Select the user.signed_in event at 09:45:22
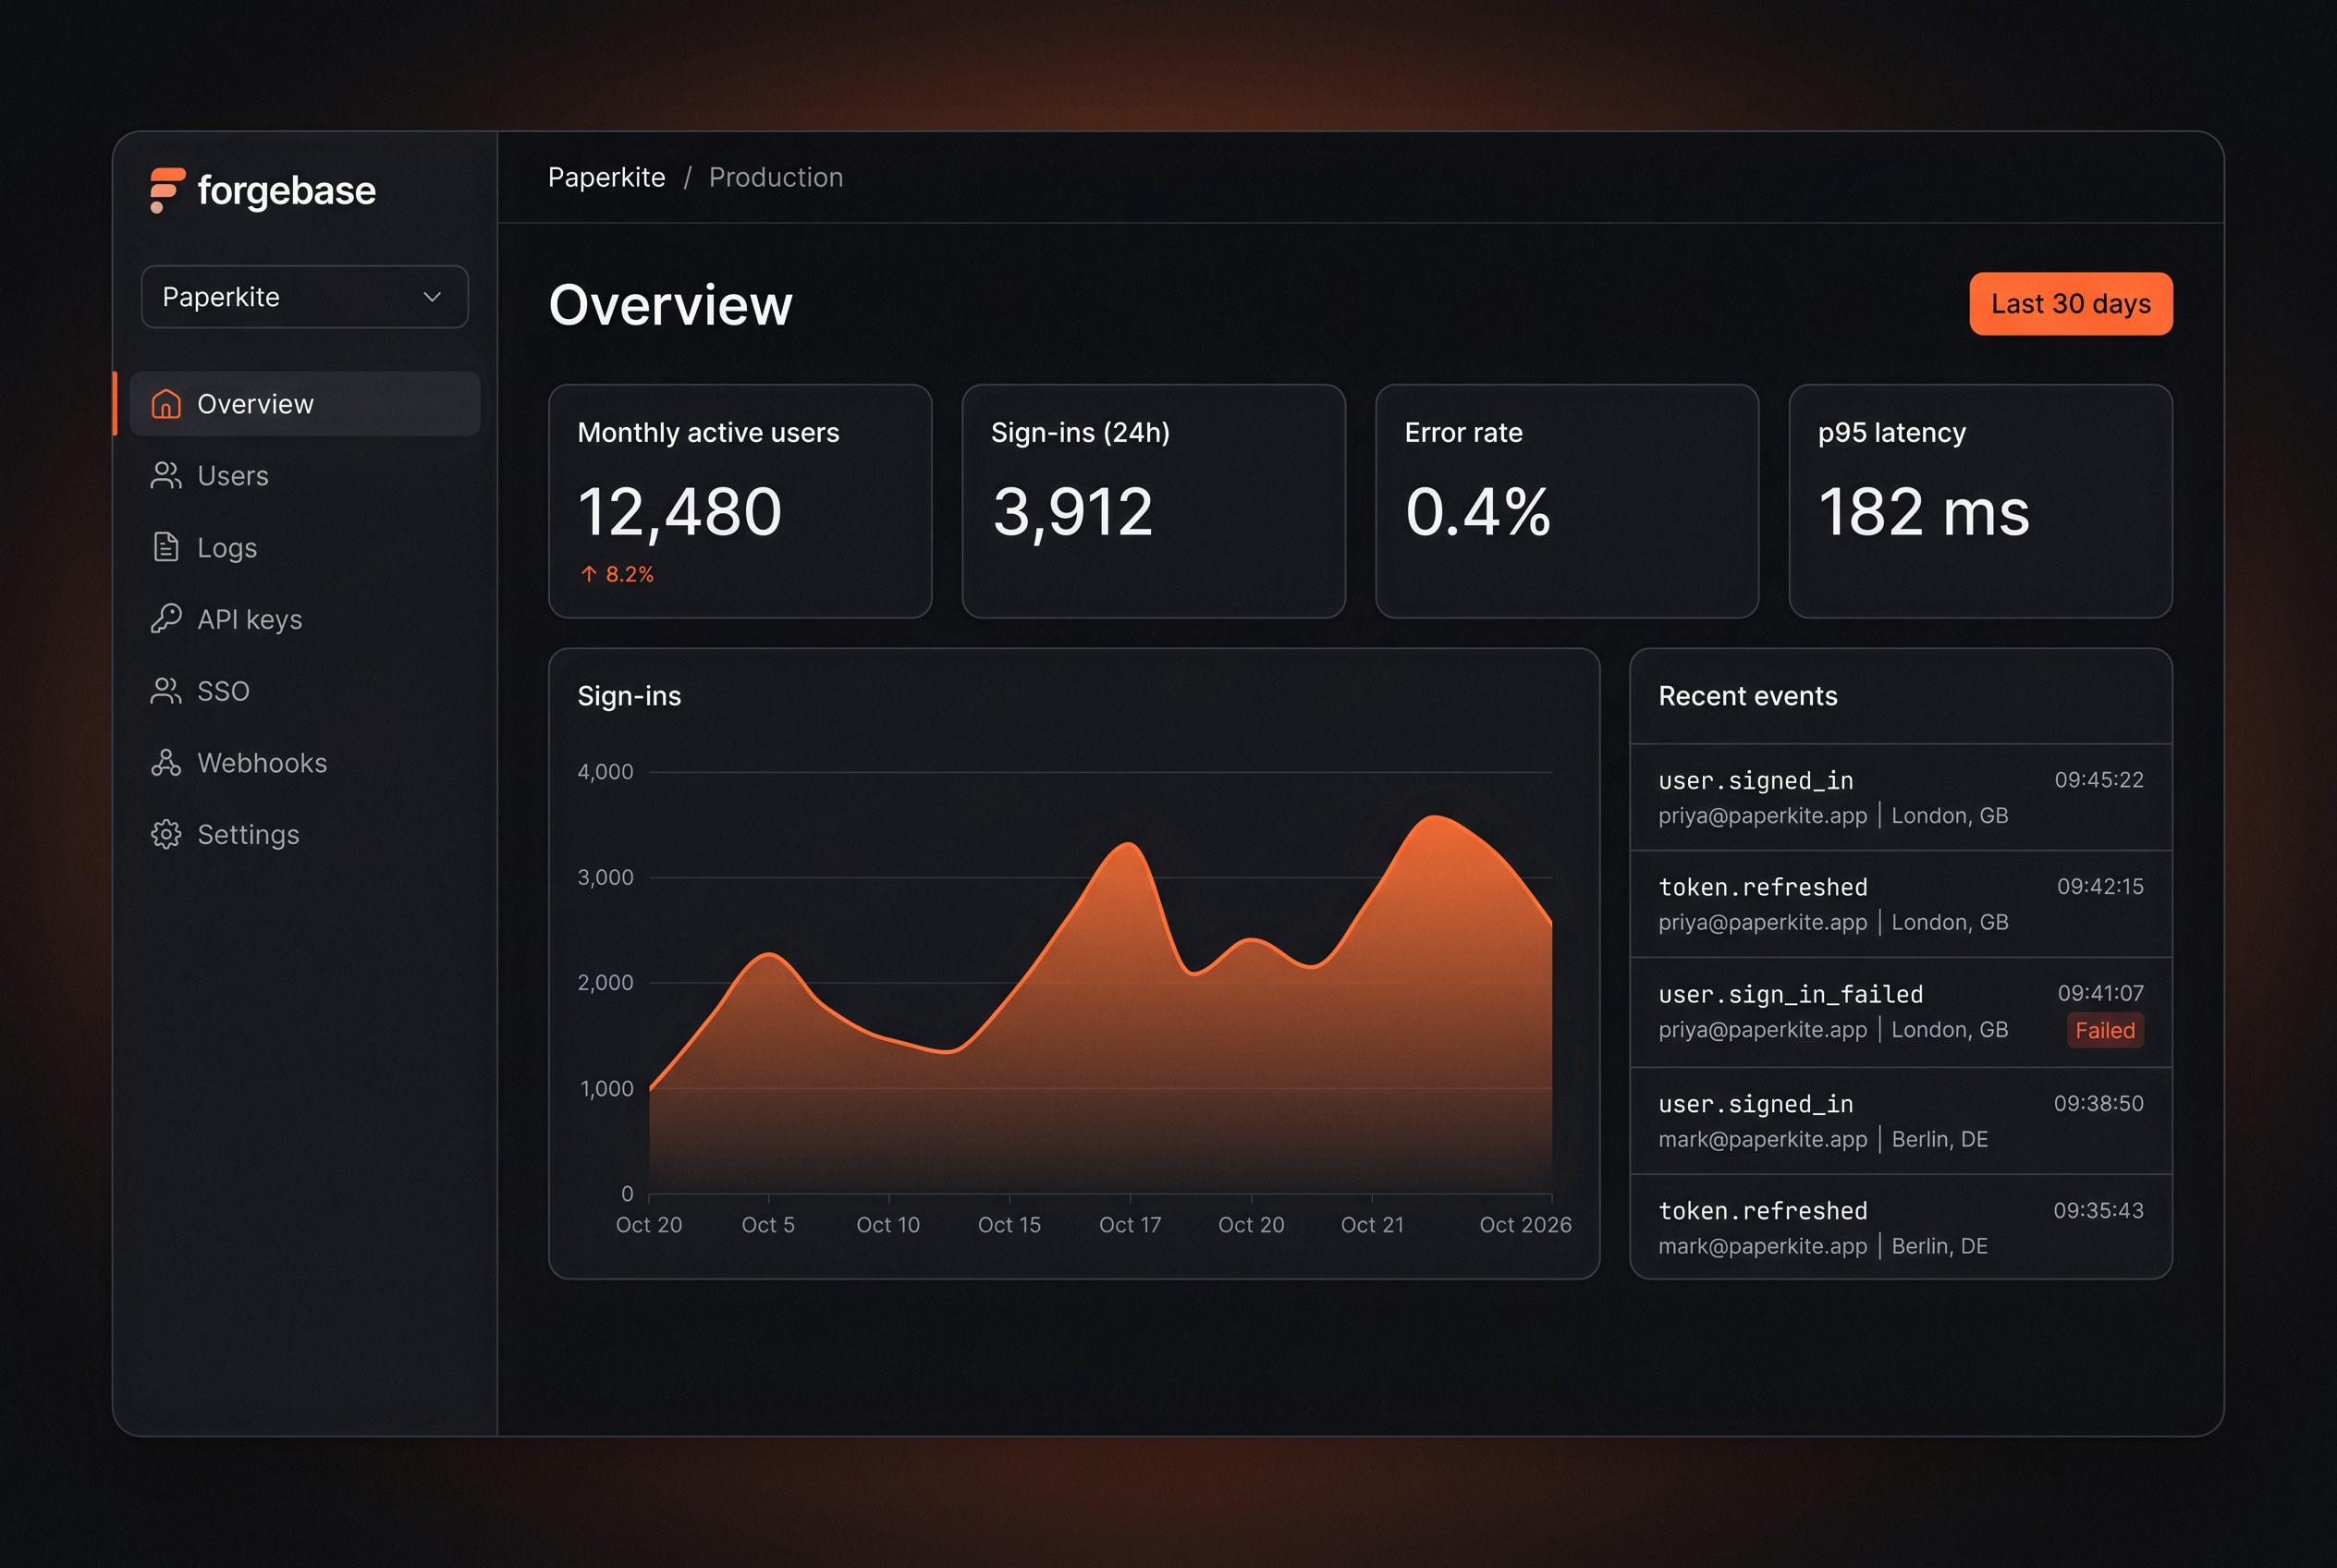Viewport: 2337px width, 1568px height. pyautogui.click(x=1900, y=797)
